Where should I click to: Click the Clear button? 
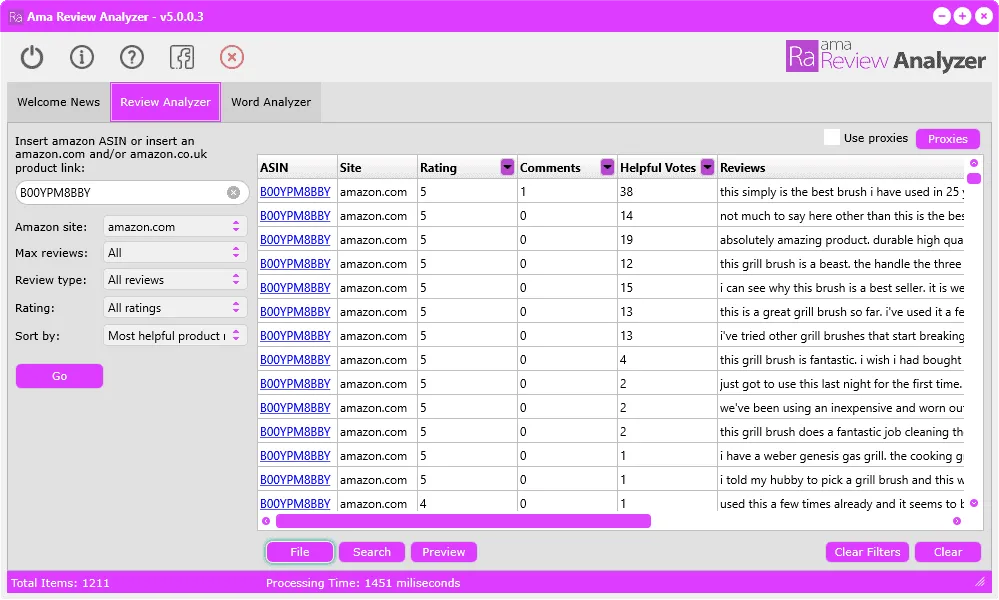pos(947,552)
